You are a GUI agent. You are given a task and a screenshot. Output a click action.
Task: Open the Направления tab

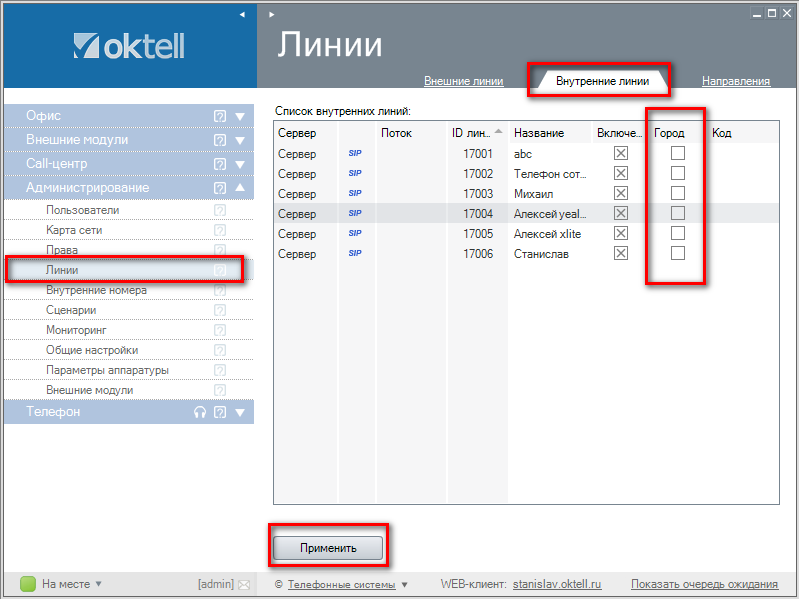735,81
